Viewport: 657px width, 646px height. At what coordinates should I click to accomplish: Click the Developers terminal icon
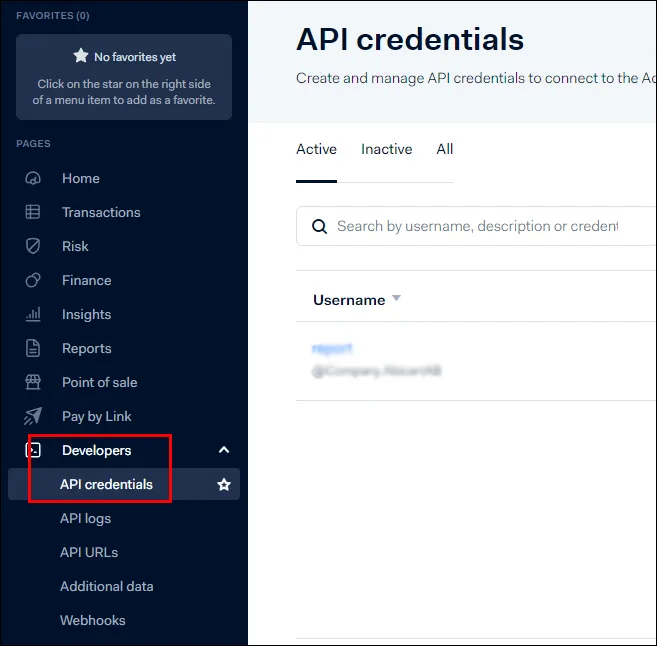(x=33, y=450)
